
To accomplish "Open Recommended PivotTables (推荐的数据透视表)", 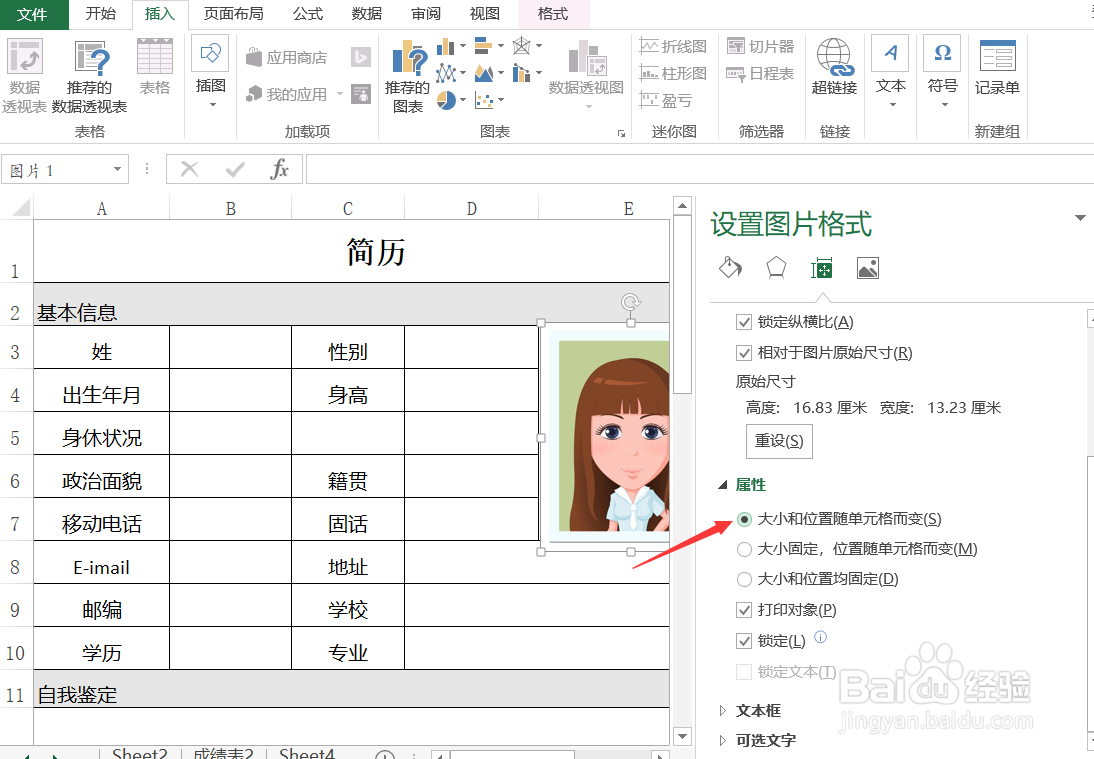I will click(x=89, y=75).
